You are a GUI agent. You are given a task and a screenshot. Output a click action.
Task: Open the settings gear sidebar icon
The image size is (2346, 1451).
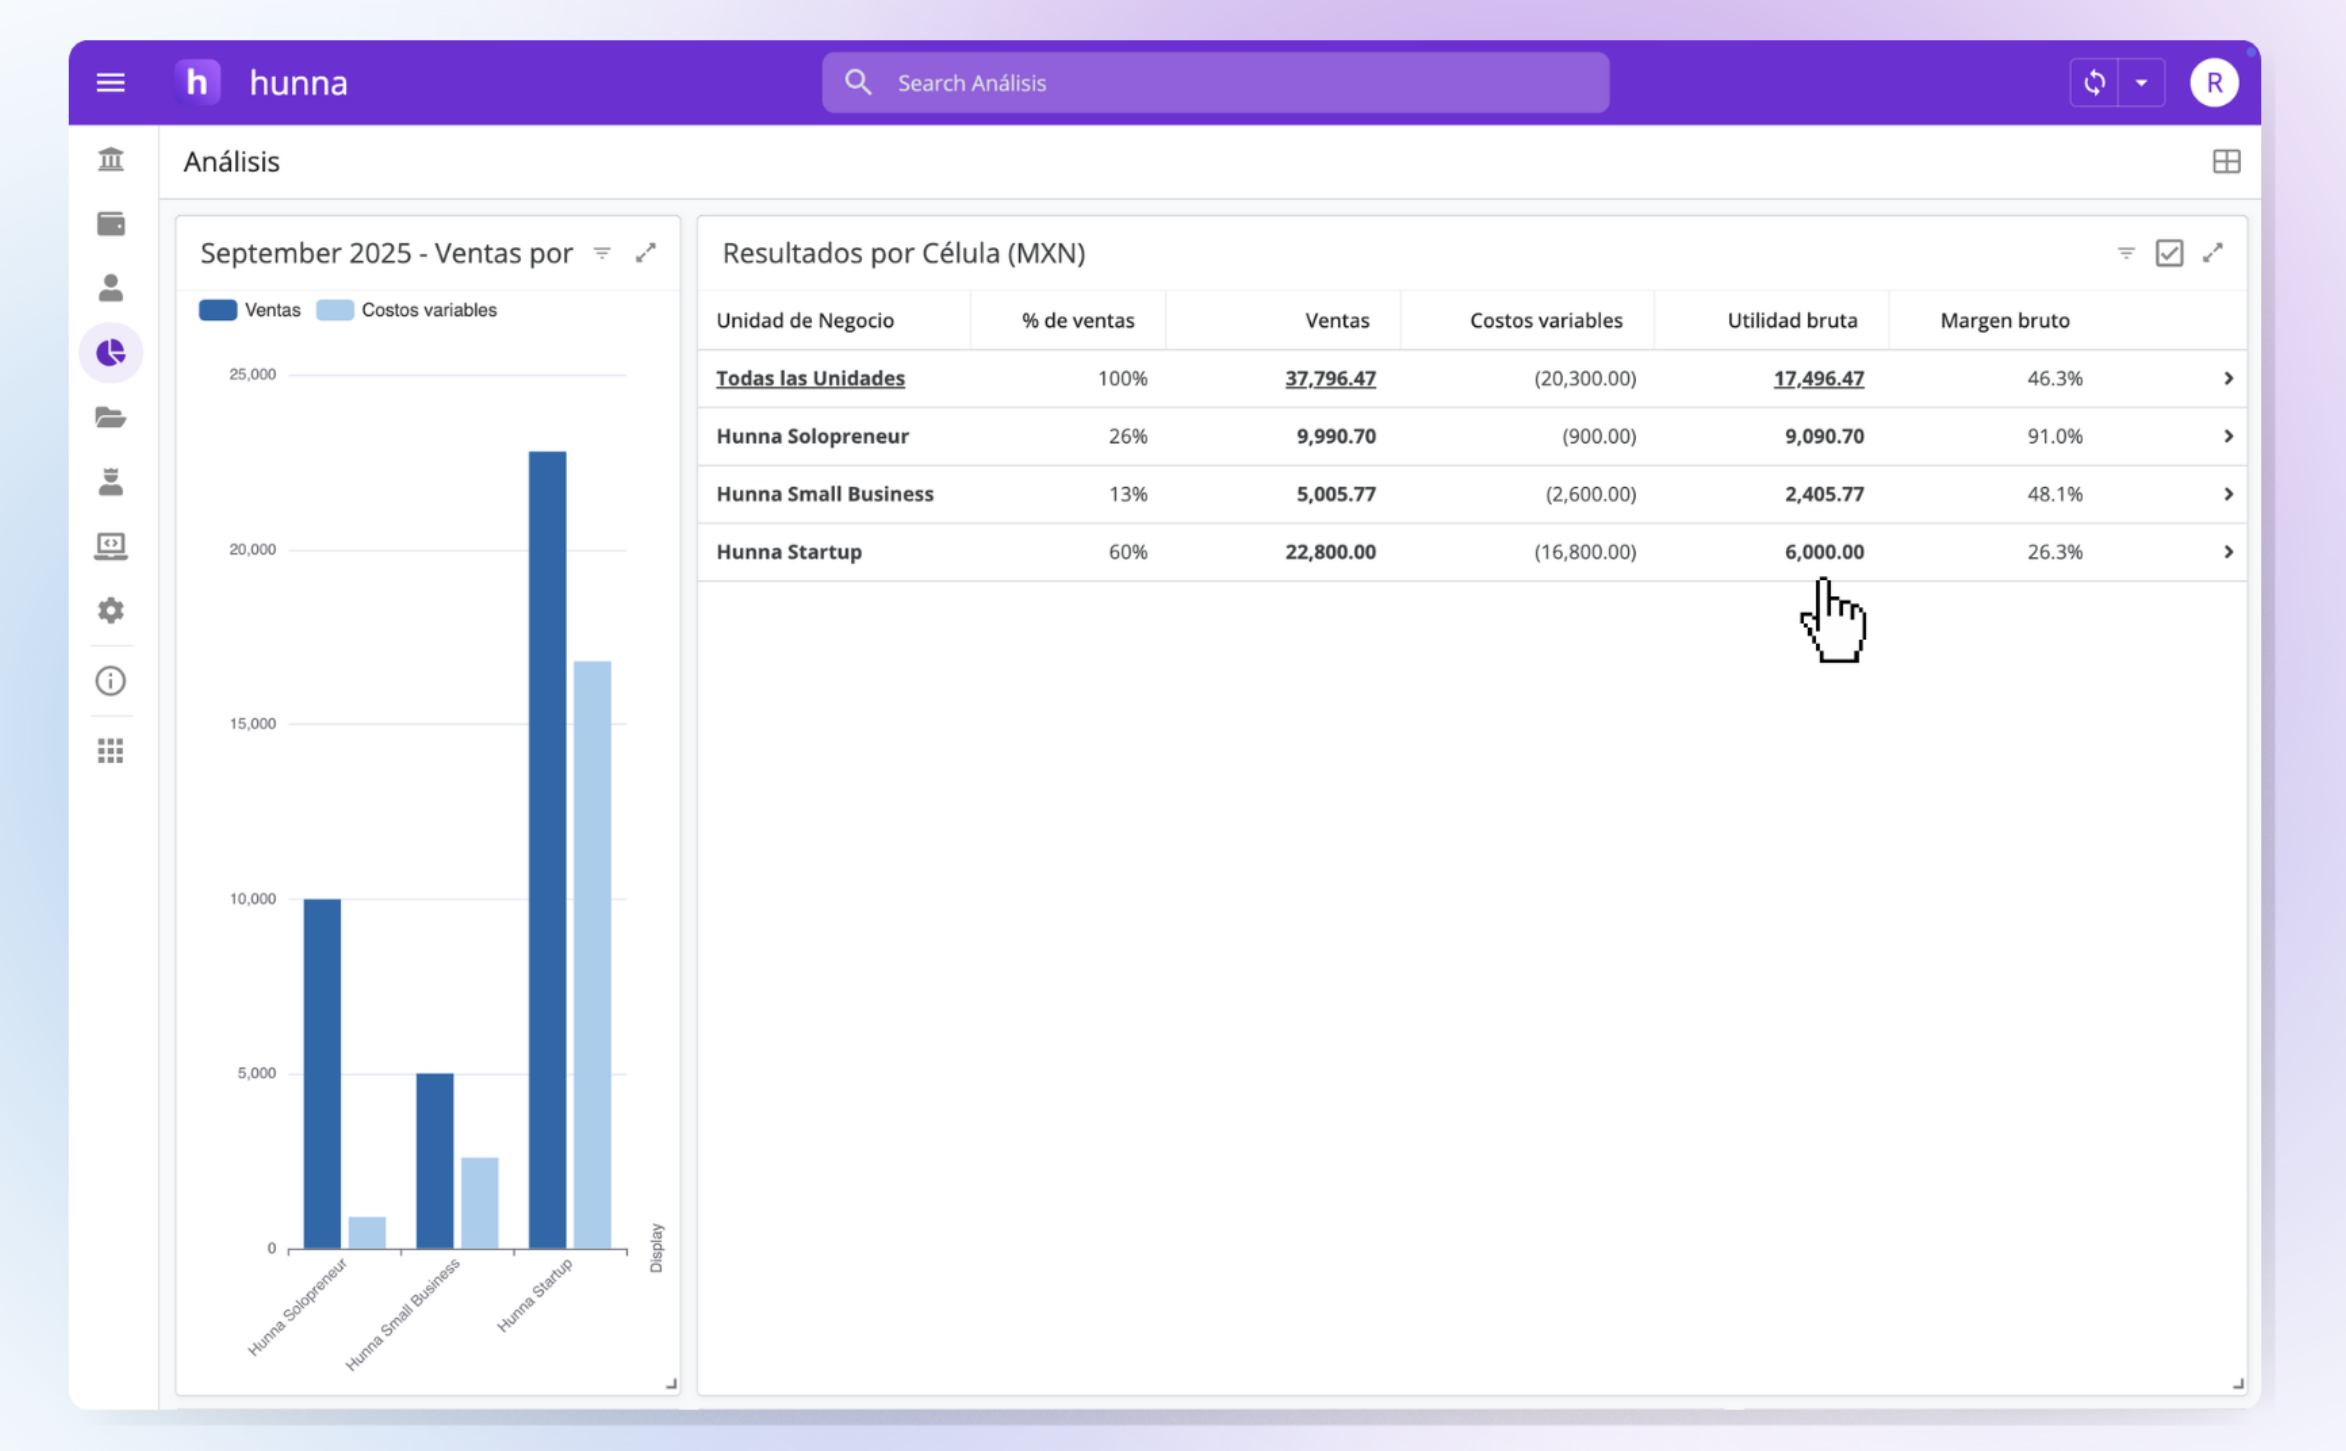[x=111, y=610]
